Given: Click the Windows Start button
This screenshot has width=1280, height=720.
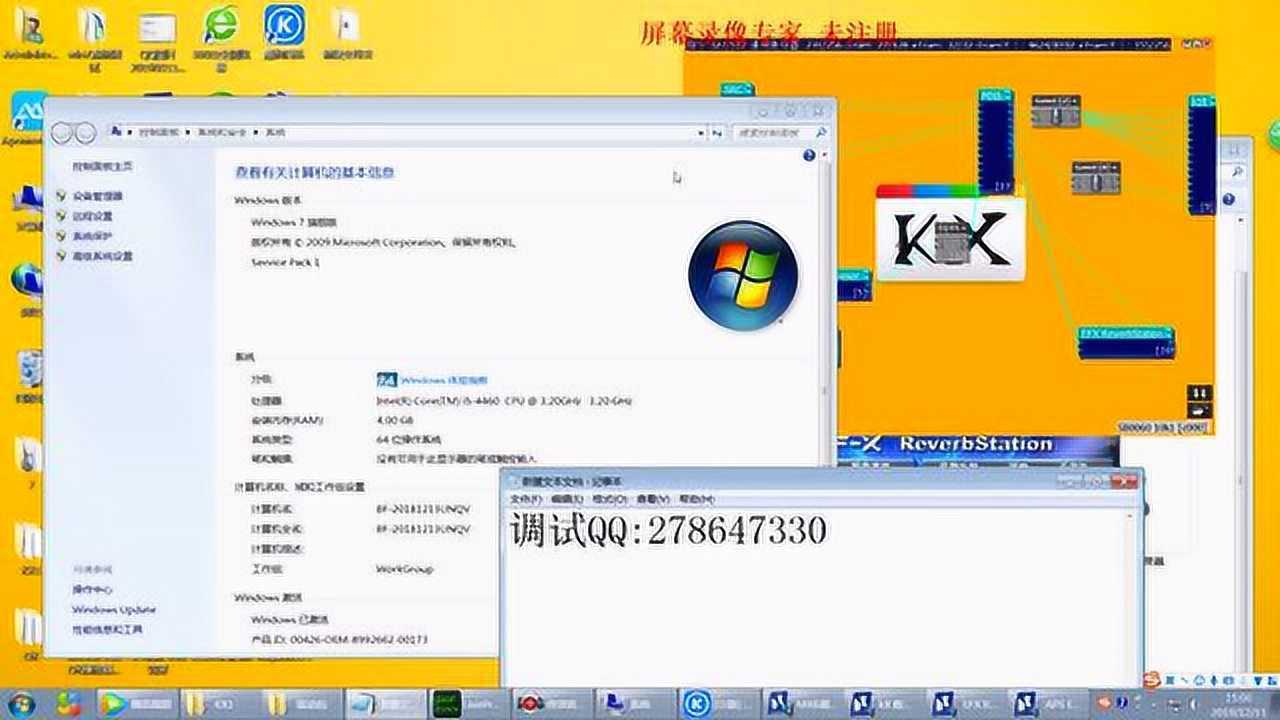Looking at the screenshot, I should 19,703.
